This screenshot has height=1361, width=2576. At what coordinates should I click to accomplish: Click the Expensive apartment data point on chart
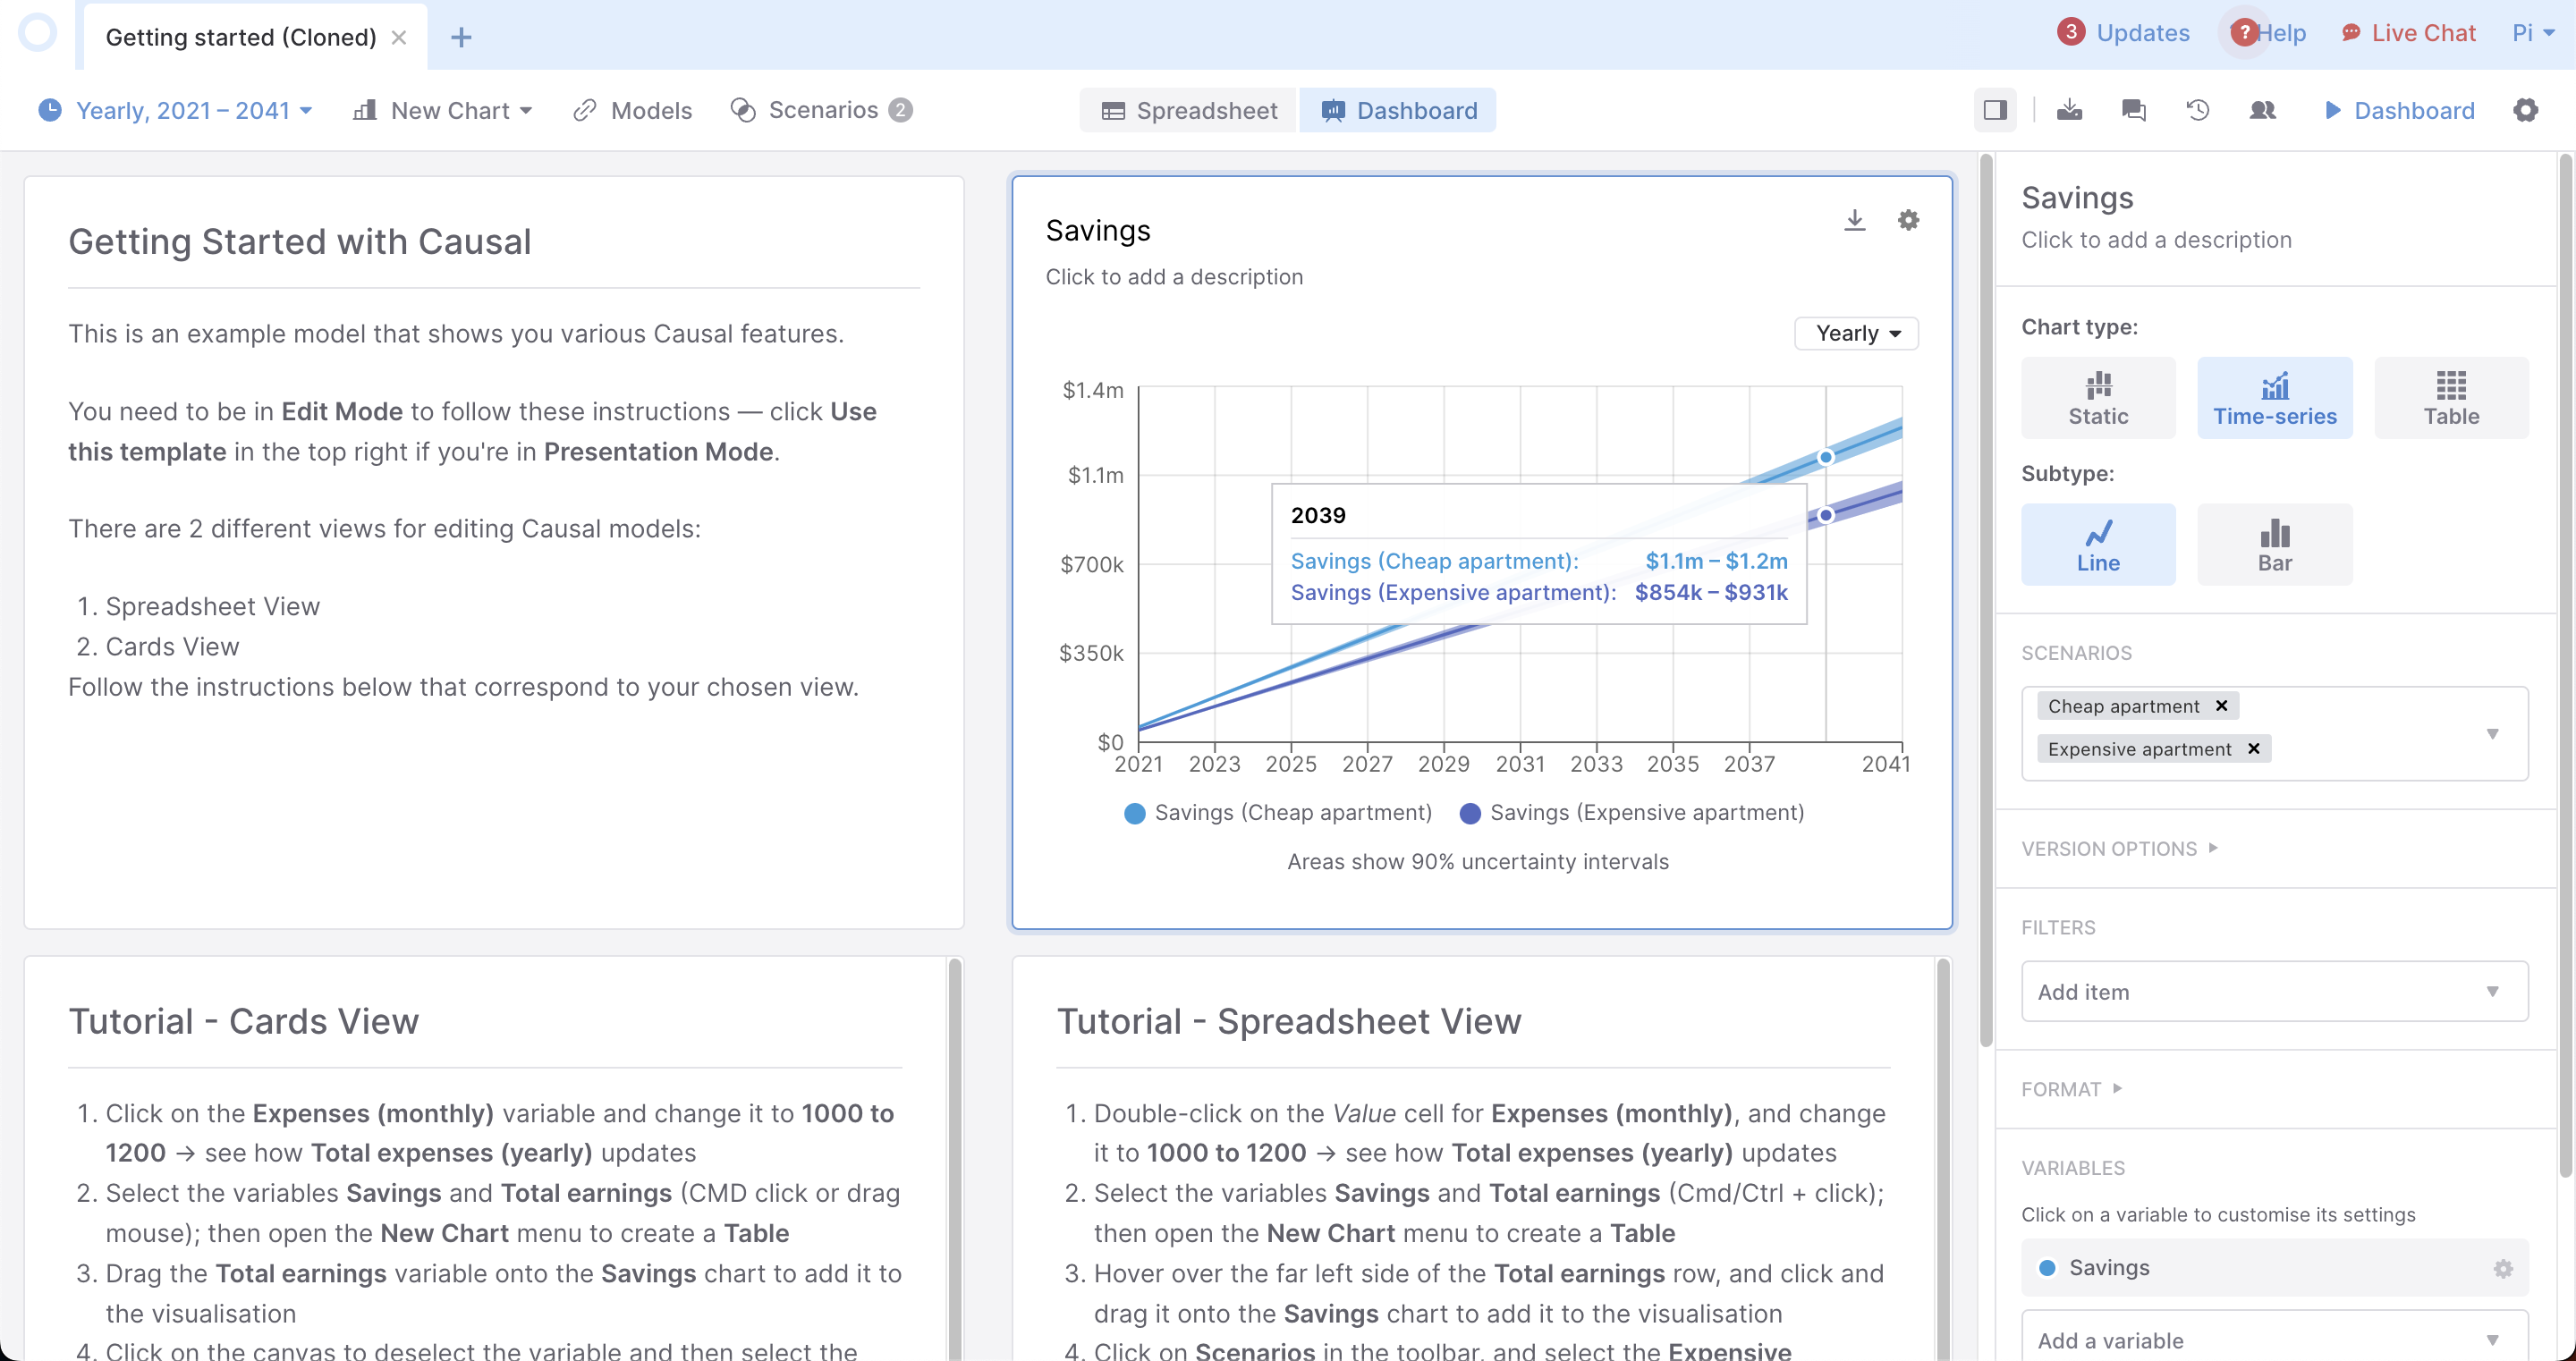pyautogui.click(x=1826, y=515)
